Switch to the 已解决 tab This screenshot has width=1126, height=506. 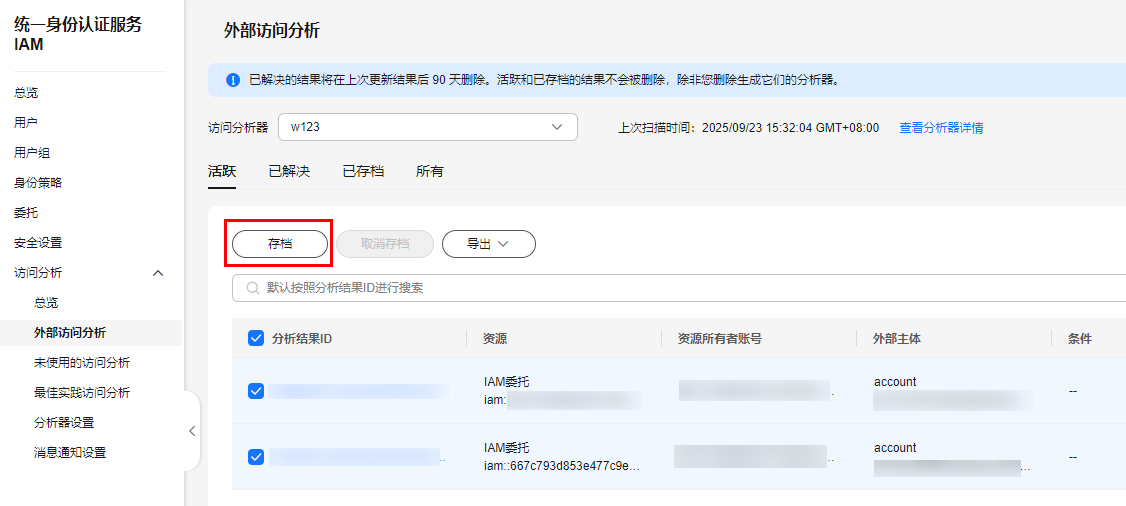[289, 172]
